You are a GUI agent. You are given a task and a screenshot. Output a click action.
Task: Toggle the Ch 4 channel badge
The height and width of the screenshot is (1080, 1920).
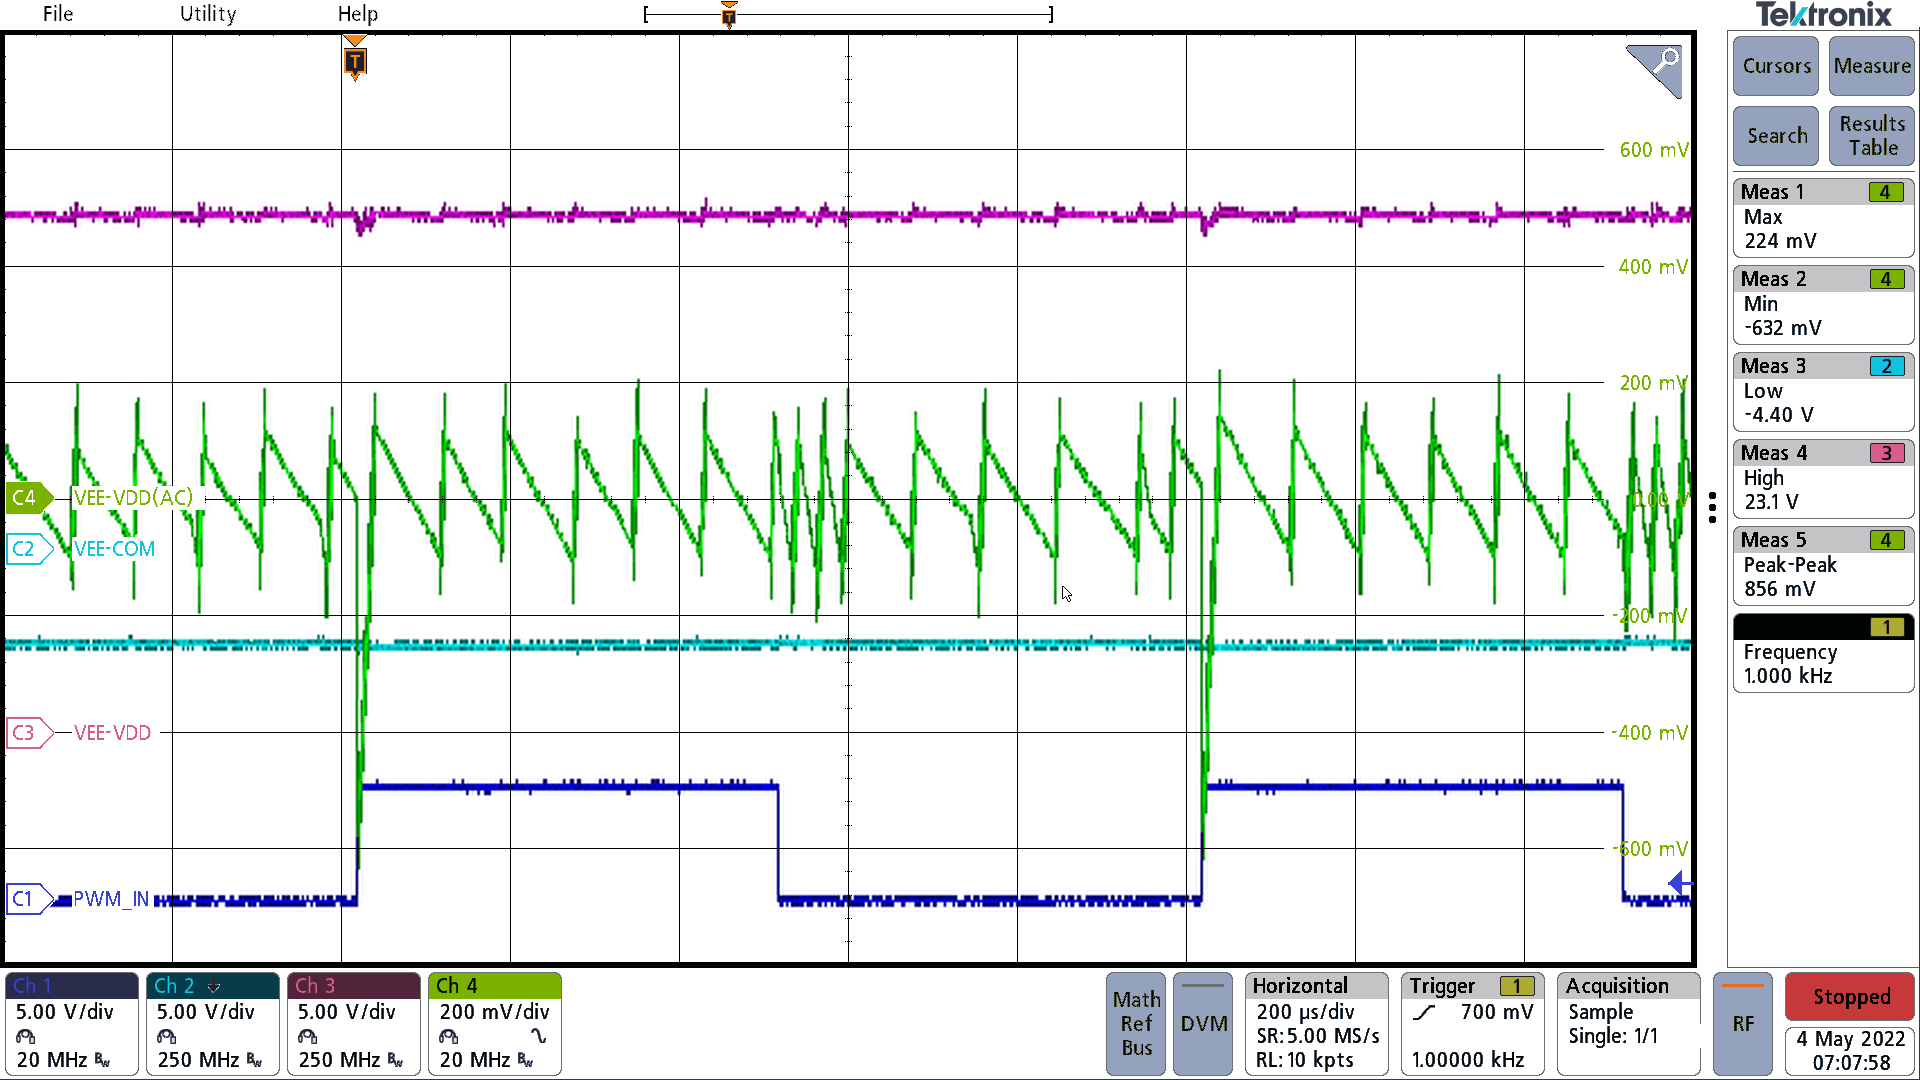coord(494,1023)
